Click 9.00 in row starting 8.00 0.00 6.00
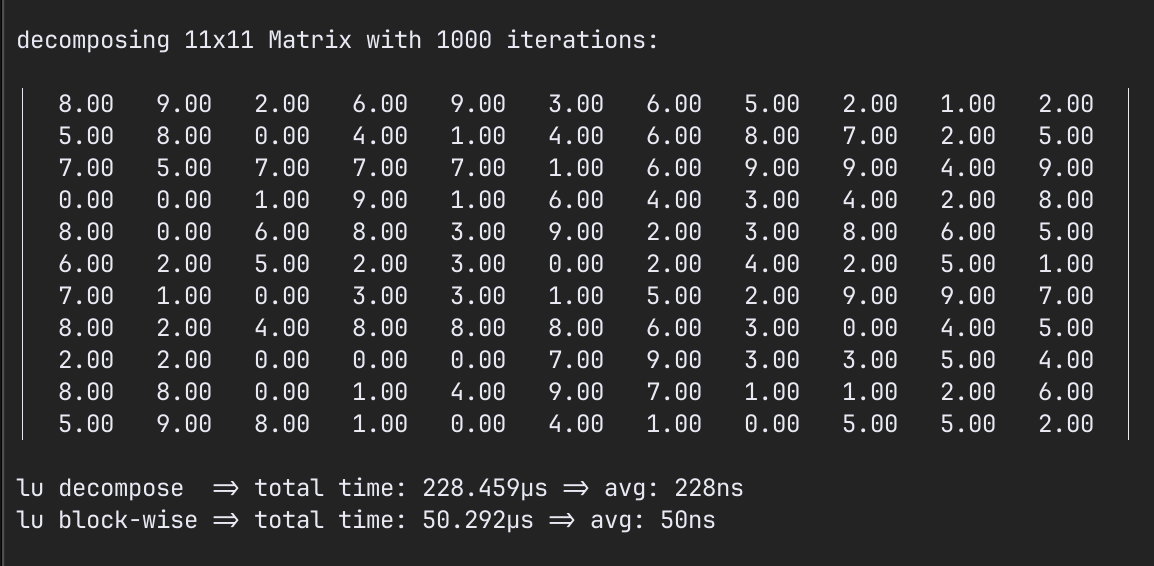This screenshot has height=566, width=1154. click(x=576, y=232)
